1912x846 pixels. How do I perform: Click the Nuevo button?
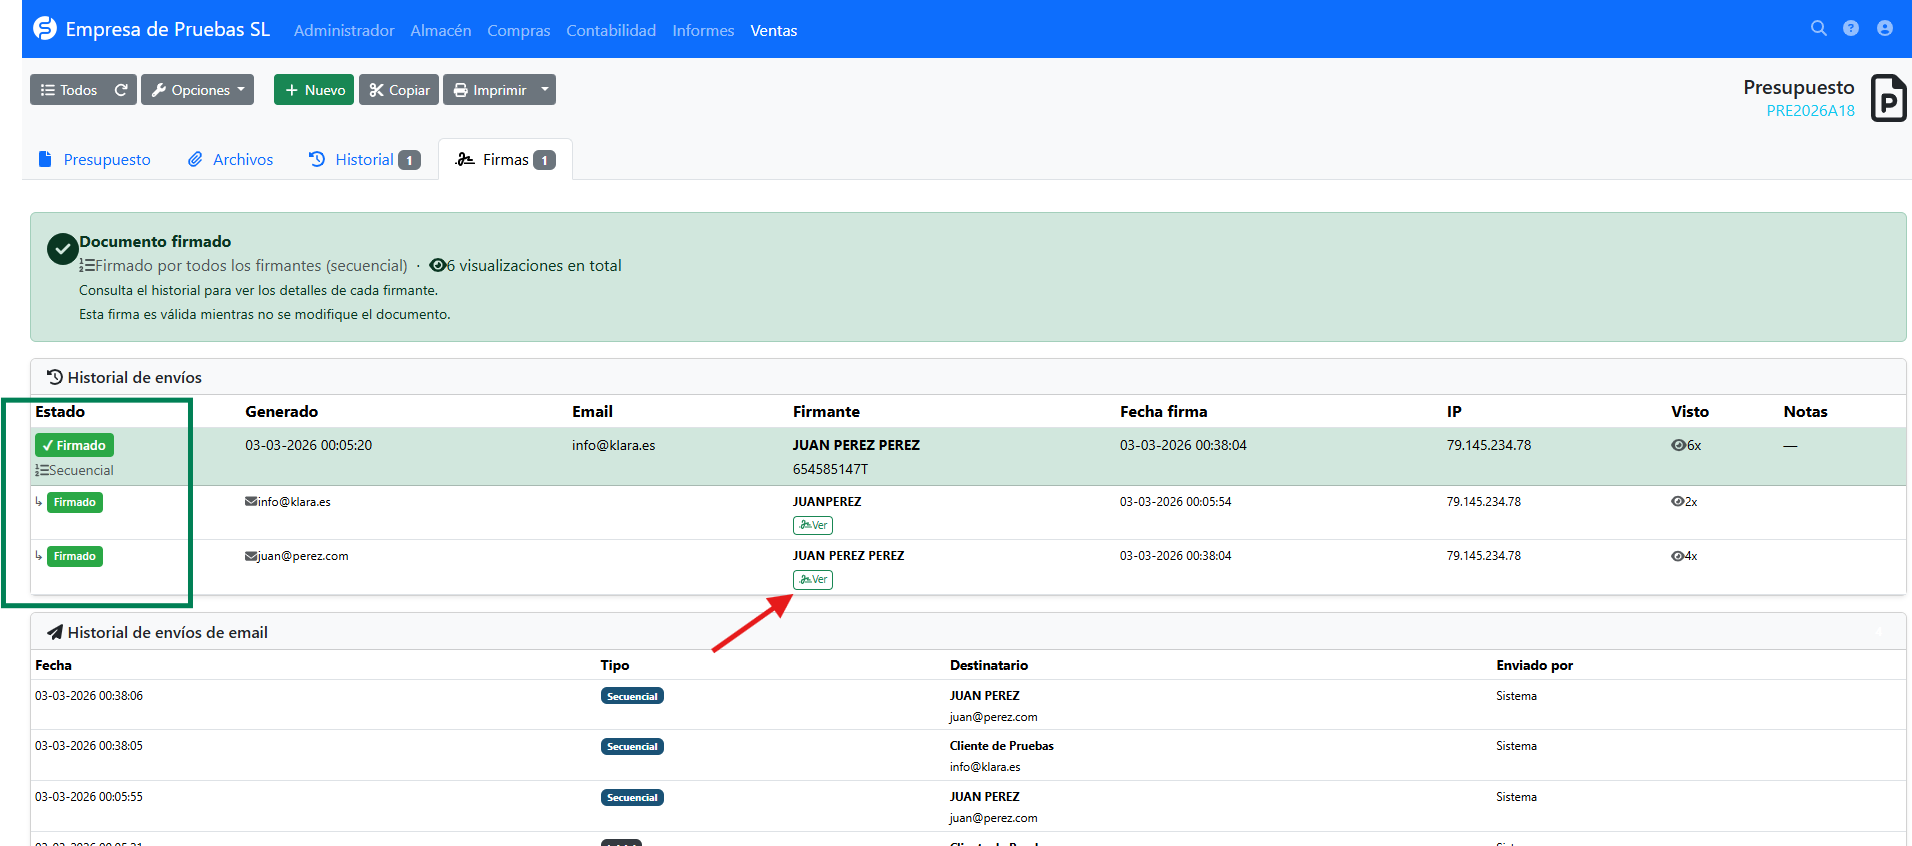click(314, 90)
